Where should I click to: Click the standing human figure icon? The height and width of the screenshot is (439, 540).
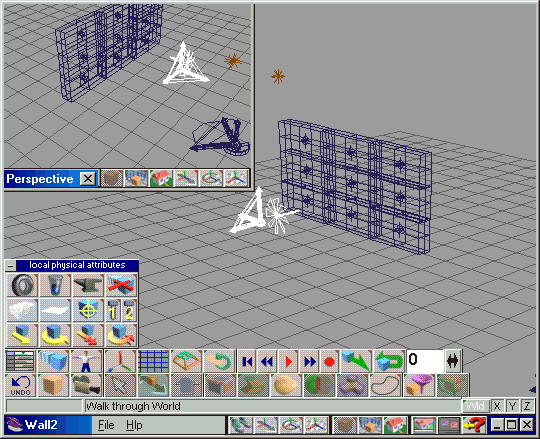tap(86, 361)
